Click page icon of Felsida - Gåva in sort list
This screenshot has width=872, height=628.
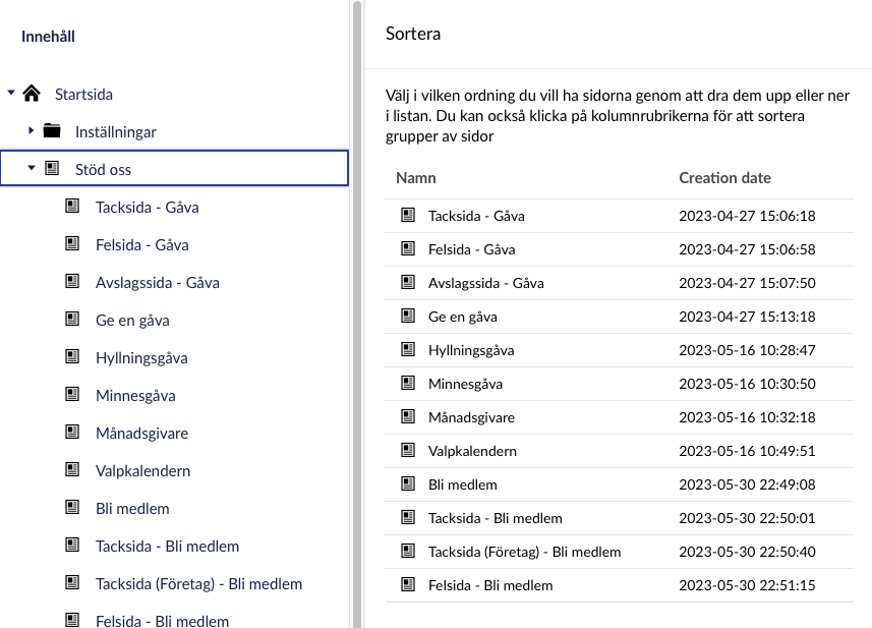click(x=408, y=249)
